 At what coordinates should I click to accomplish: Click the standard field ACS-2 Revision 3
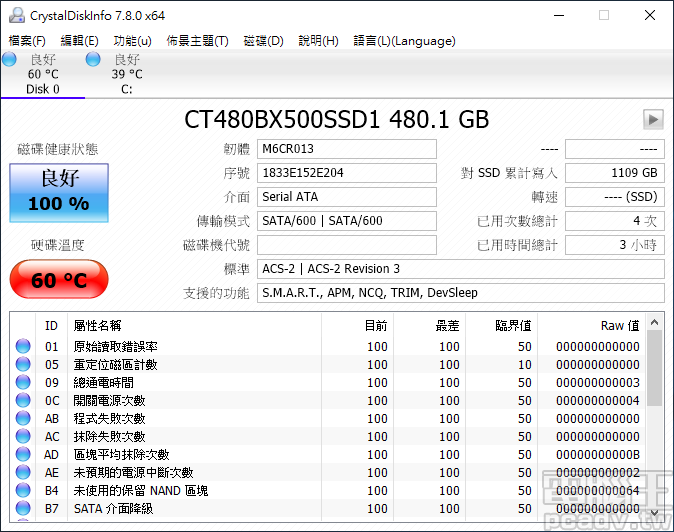tap(461, 269)
